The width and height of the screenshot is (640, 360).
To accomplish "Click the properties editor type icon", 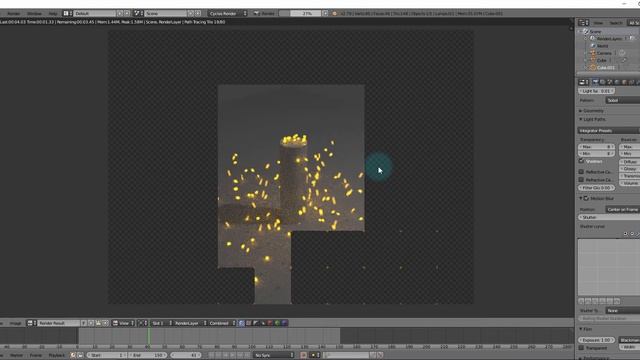I will [584, 82].
